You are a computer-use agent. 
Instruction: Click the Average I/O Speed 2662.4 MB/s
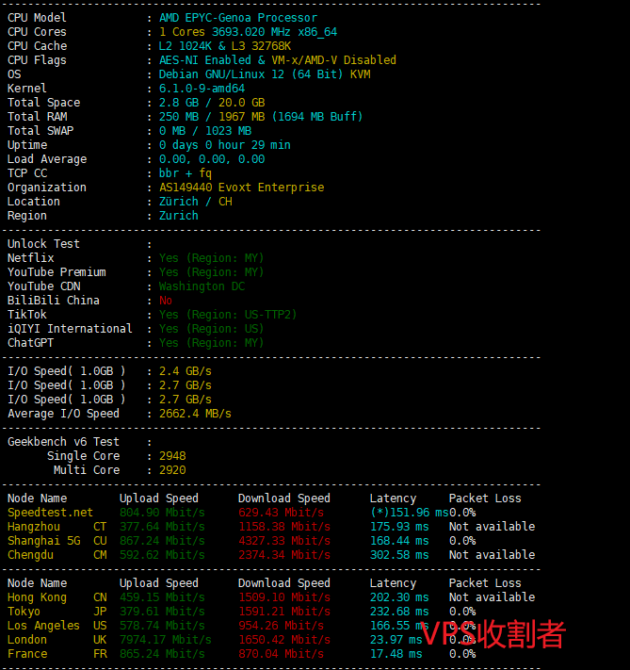pyautogui.click(x=195, y=413)
